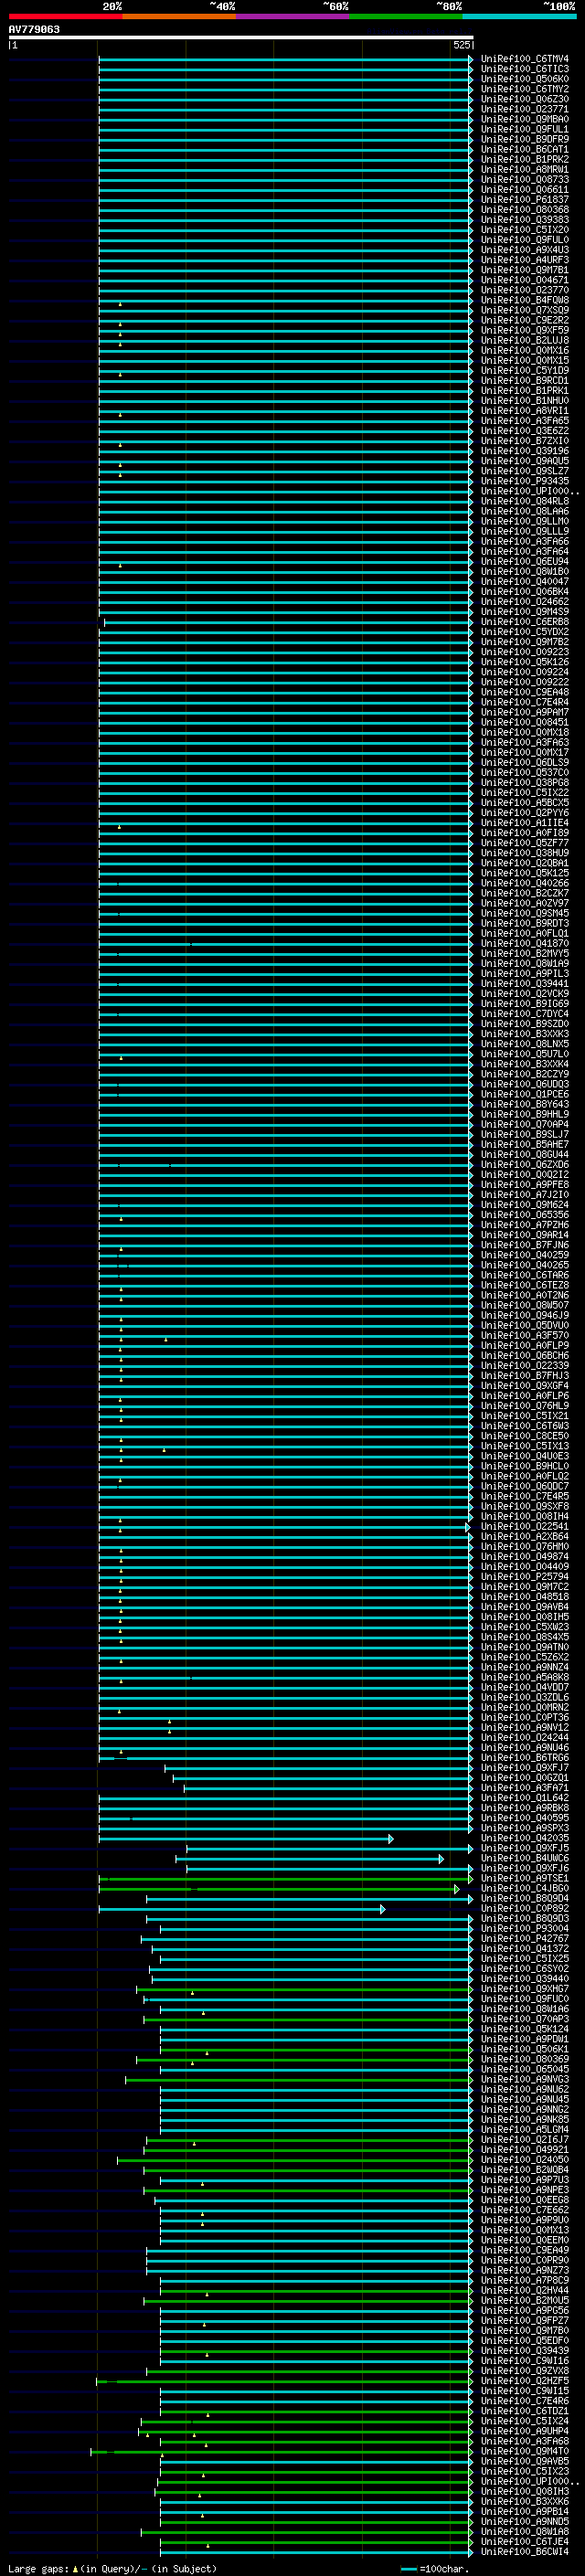Select the UniRef100_B8Q9D4 hit
The image size is (585, 2576).
(525, 1898)
